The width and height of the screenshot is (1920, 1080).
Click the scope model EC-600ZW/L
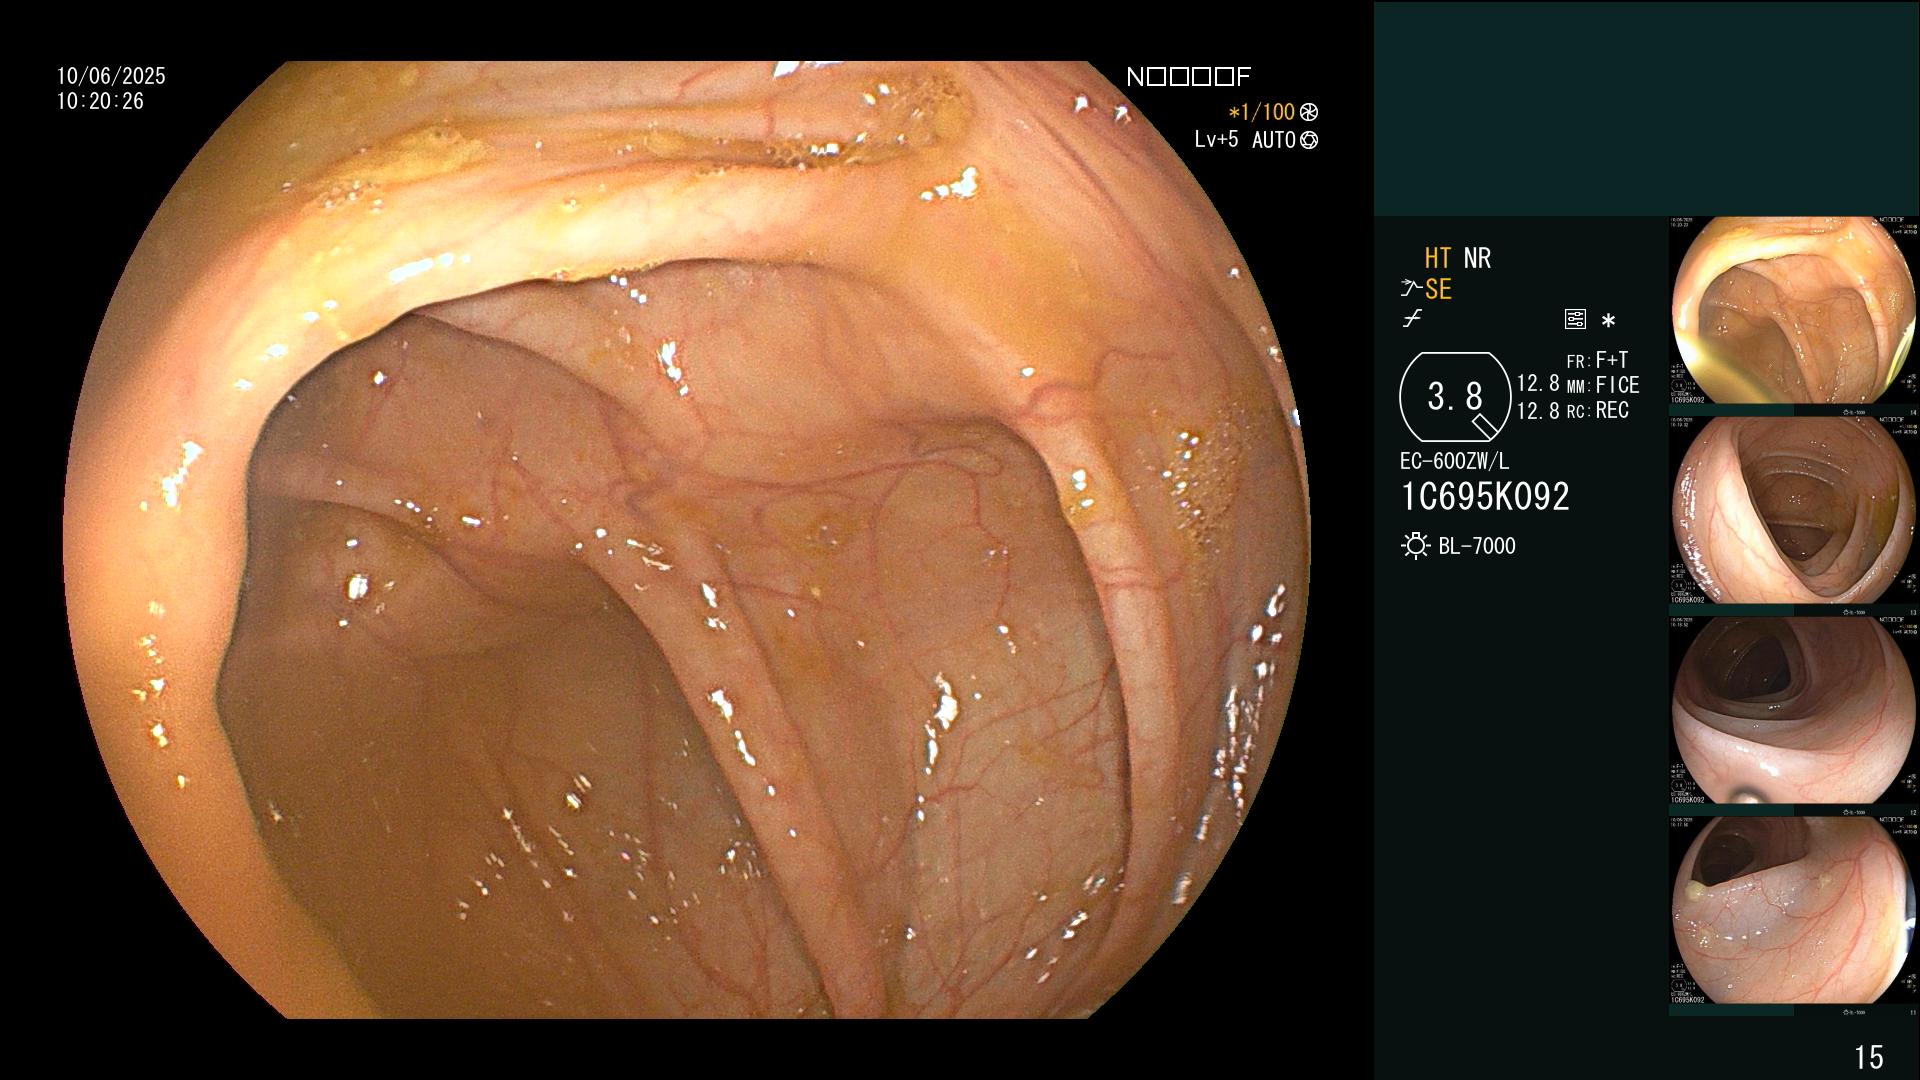1455,461
